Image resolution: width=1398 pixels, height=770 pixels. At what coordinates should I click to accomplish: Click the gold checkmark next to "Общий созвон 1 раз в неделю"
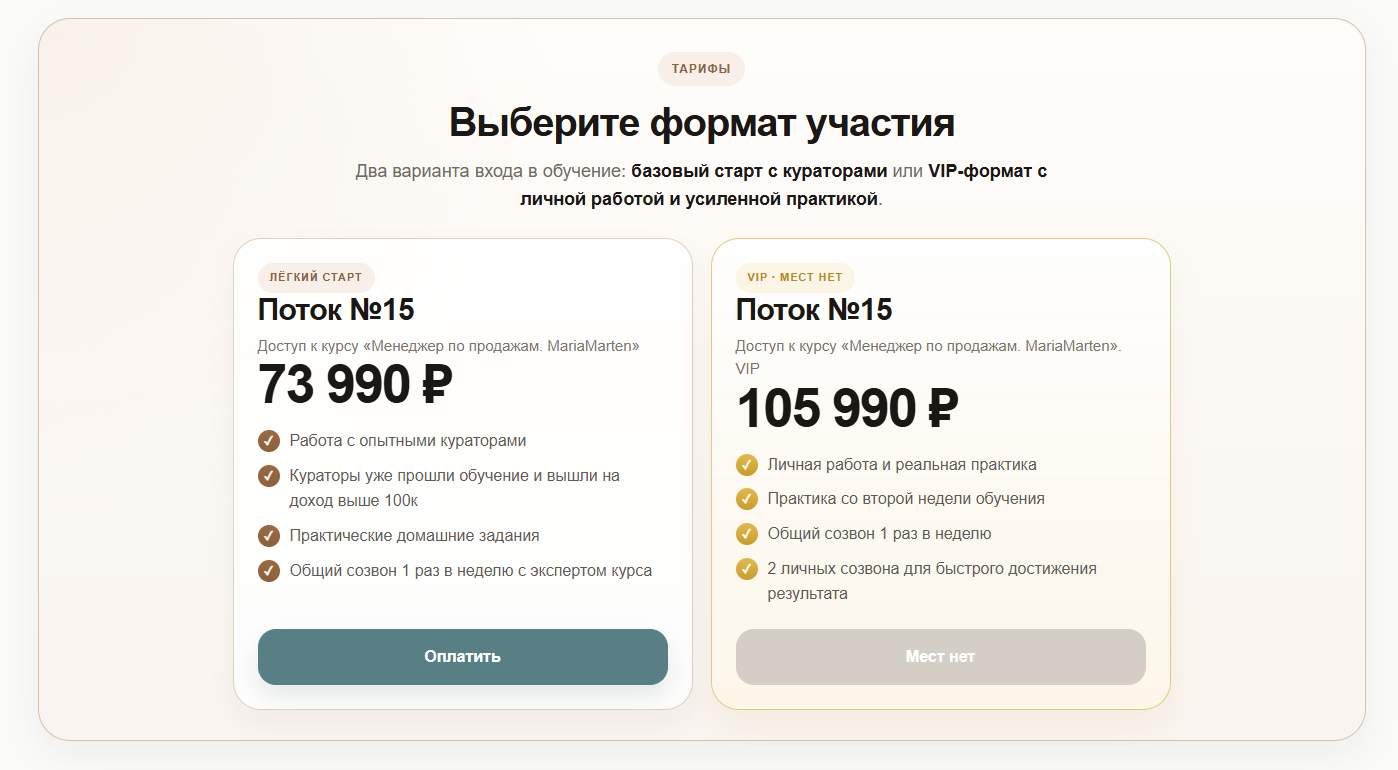[x=747, y=534]
